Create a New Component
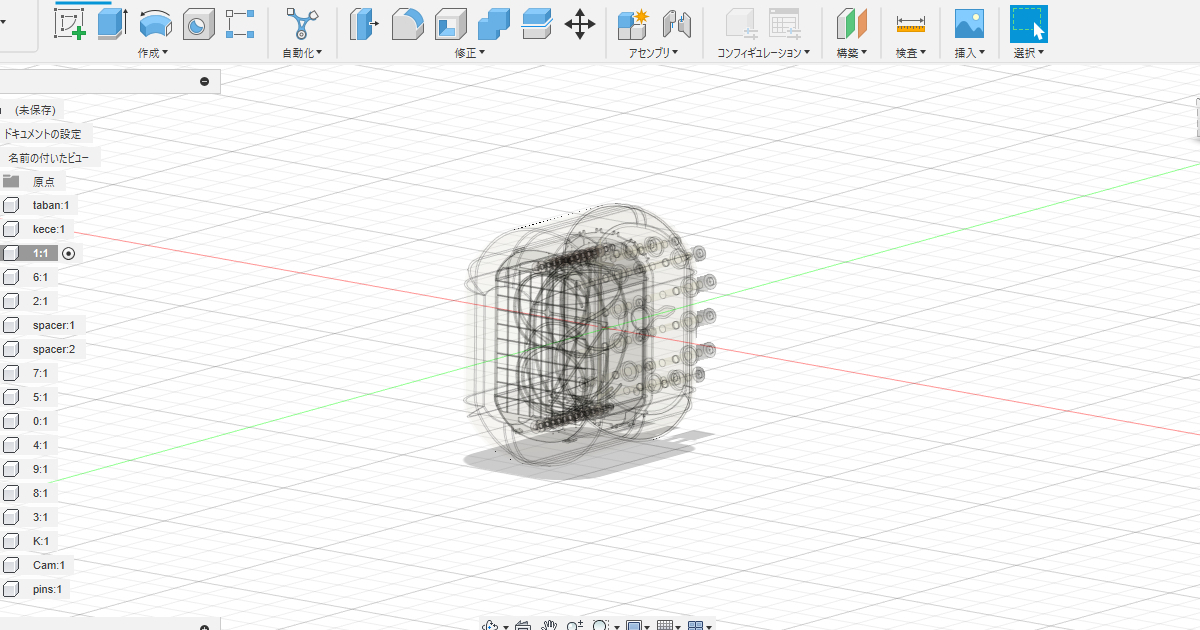The width and height of the screenshot is (1200, 630). pos(633,23)
